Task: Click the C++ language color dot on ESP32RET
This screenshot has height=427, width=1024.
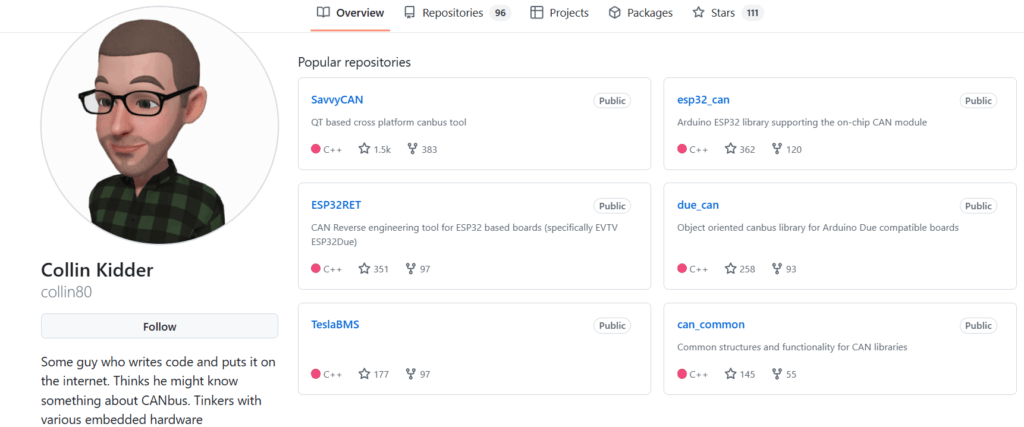Action: [x=316, y=269]
